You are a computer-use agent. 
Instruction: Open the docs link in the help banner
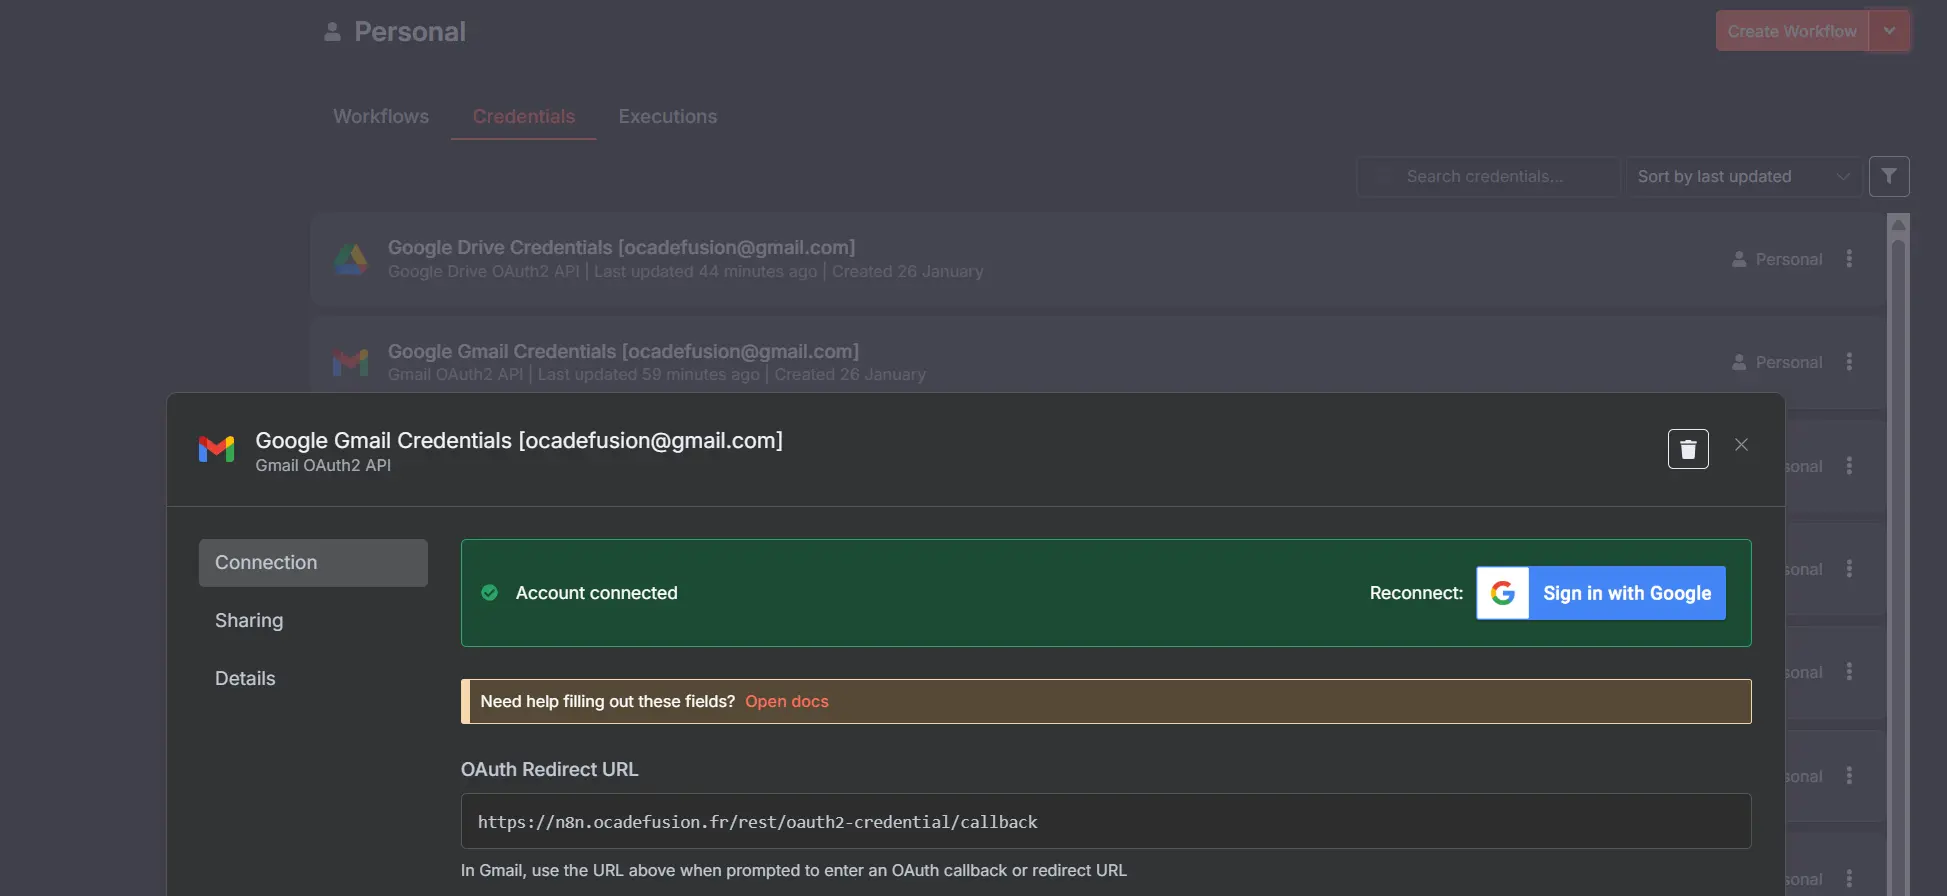(x=787, y=701)
